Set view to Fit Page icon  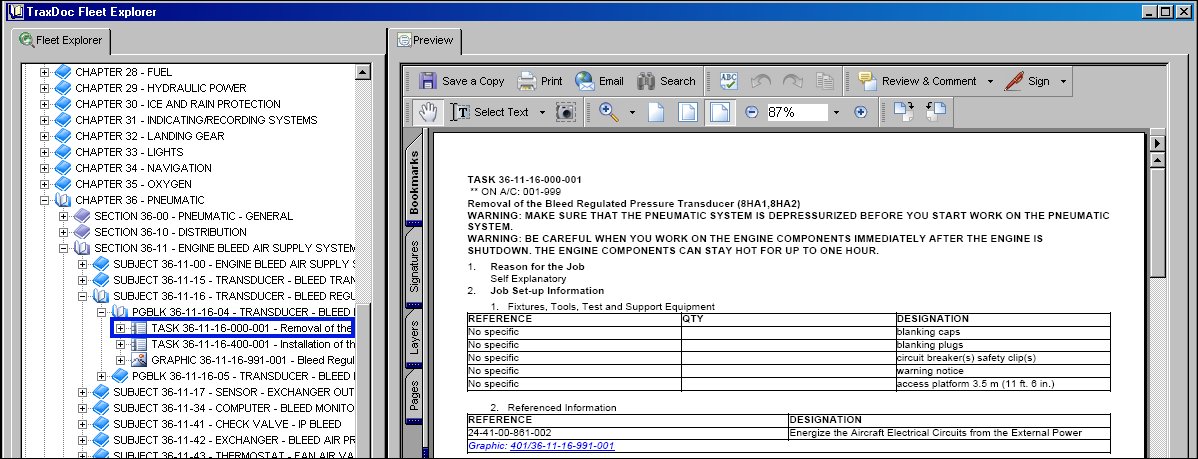pos(688,112)
